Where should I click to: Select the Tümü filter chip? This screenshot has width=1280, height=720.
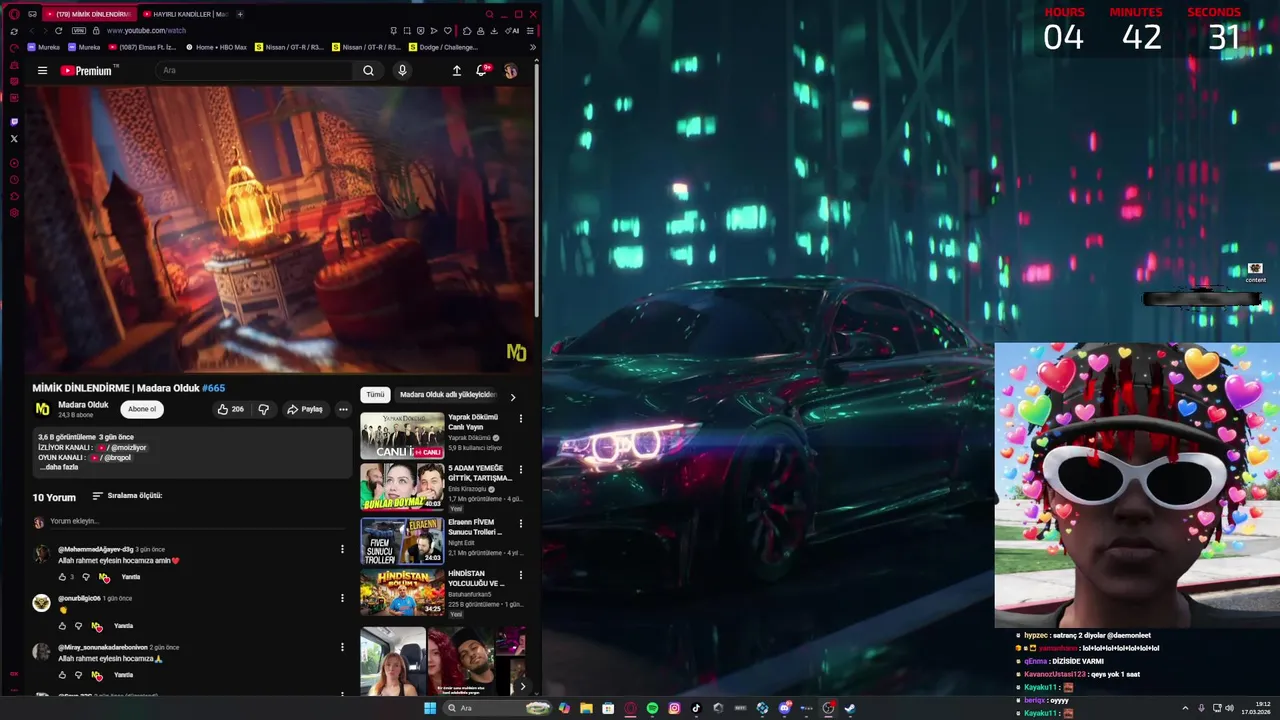point(375,395)
